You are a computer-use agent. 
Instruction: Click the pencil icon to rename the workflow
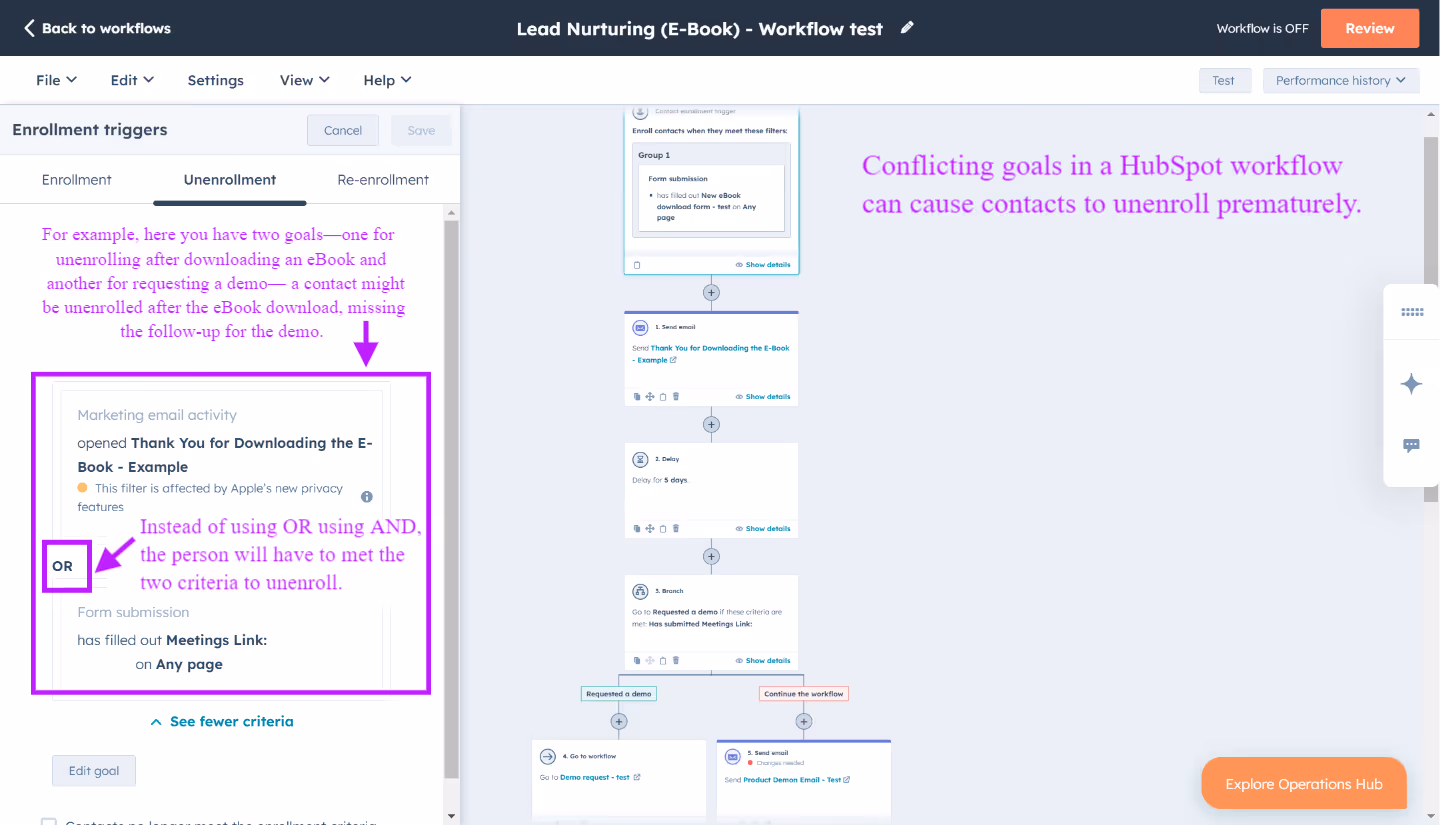907,28
